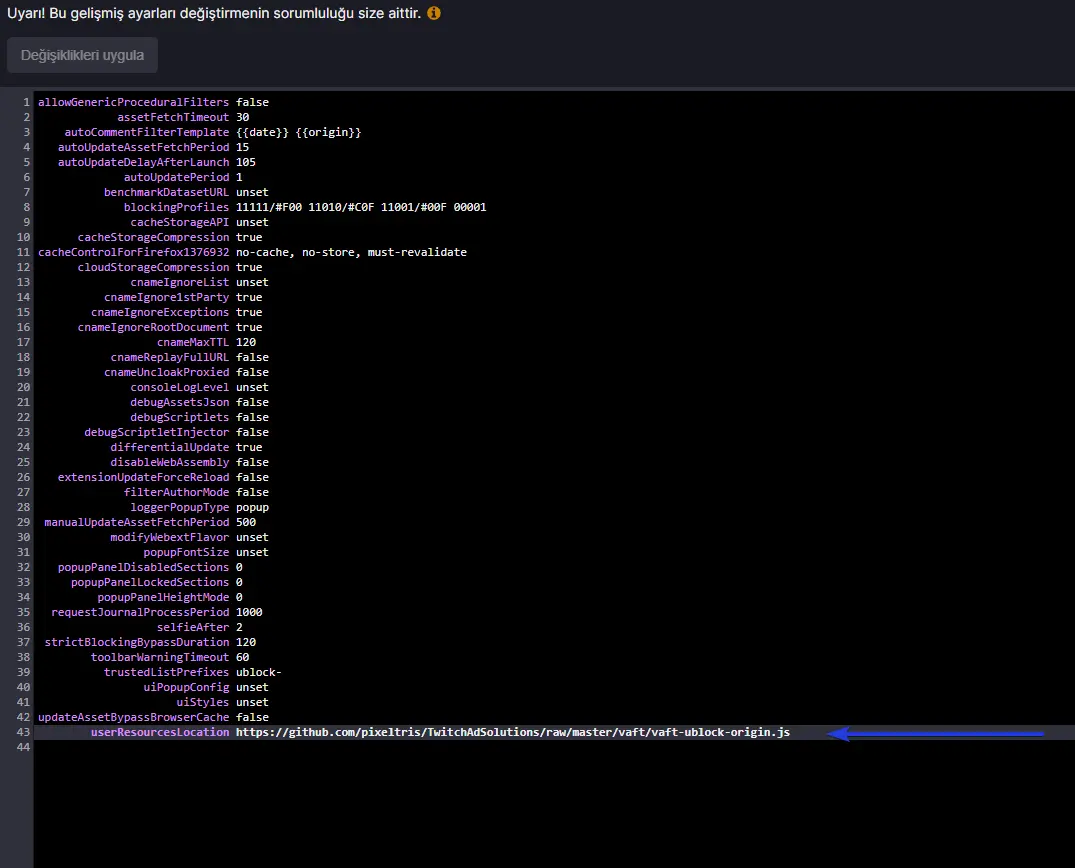Click the popupPanelHeightMode setting name
Image resolution: width=1075 pixels, height=868 pixels.
tap(163, 597)
